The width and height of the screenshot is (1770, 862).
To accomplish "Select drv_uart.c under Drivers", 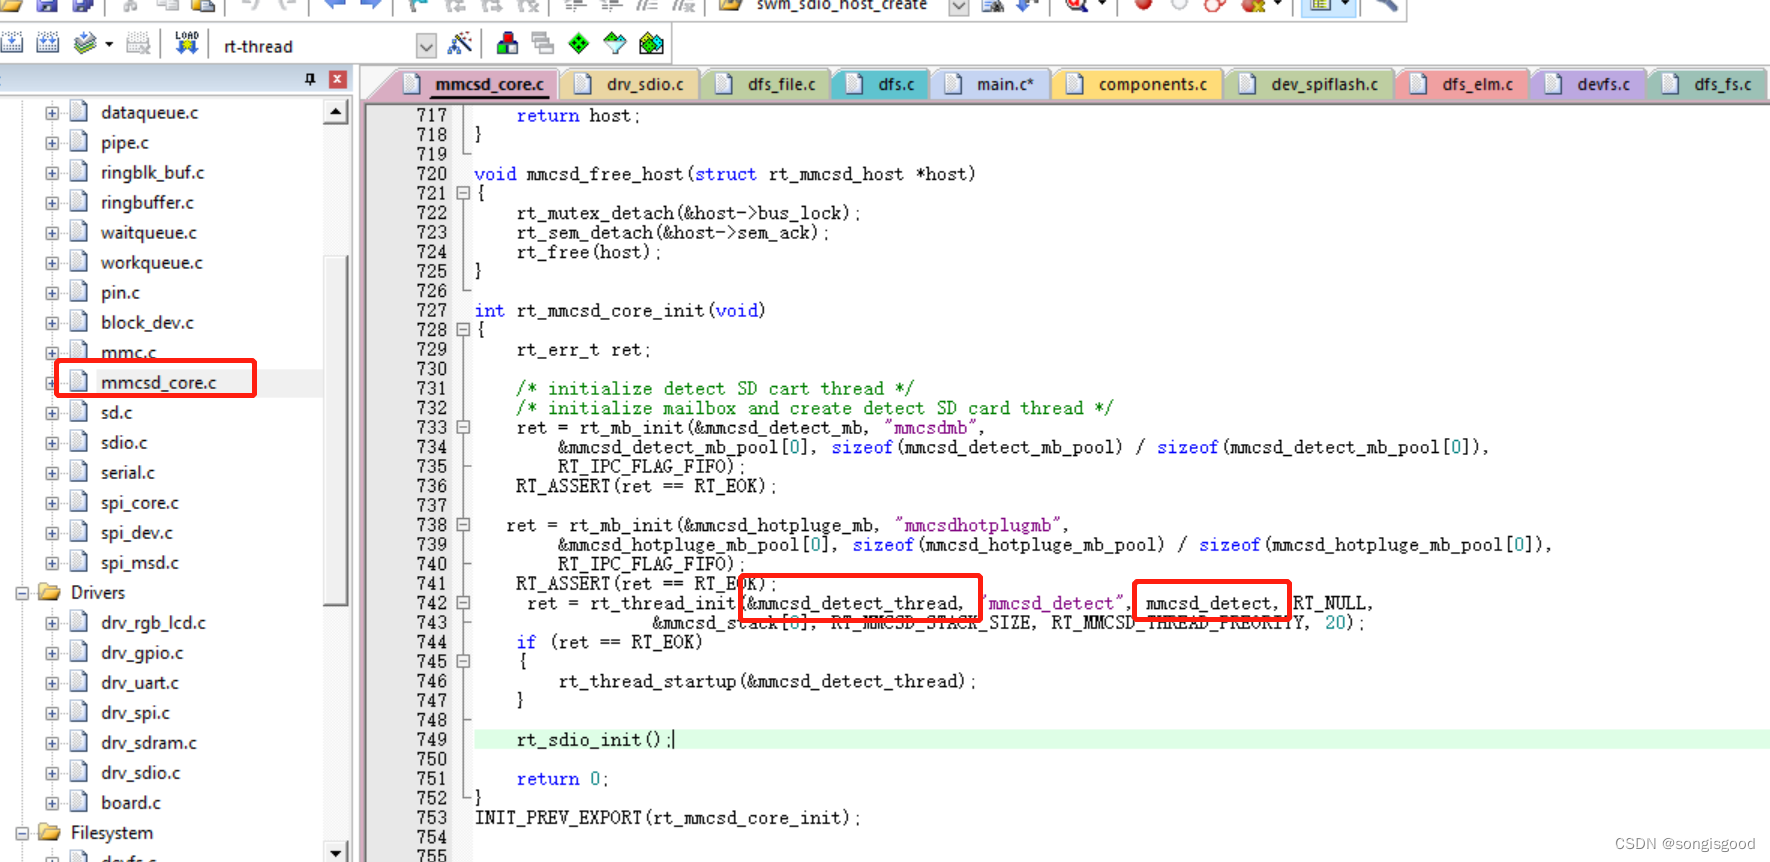I will pos(139,683).
